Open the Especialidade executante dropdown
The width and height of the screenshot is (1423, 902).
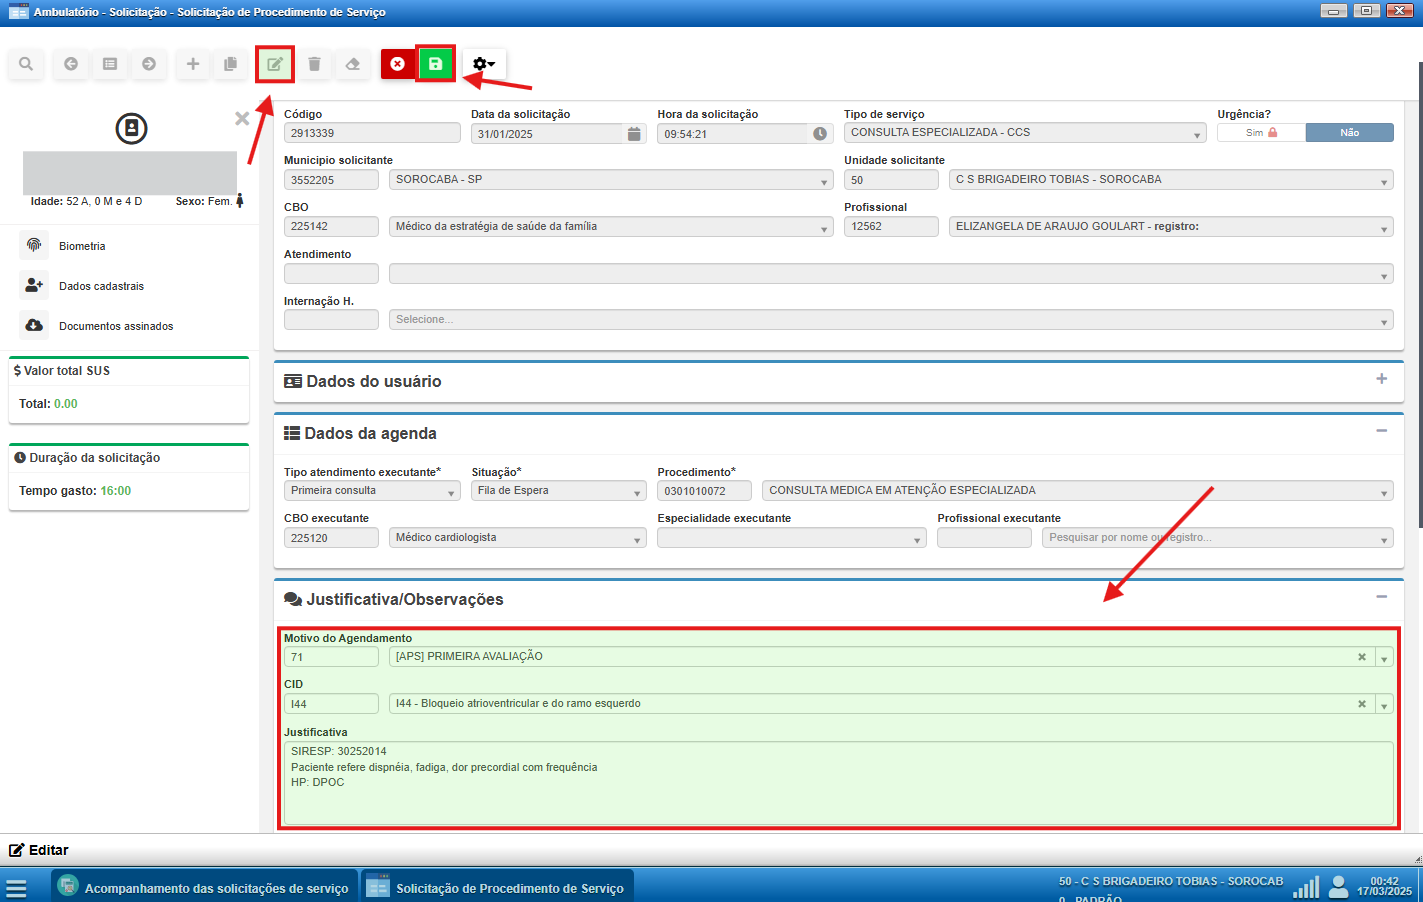[791, 538]
